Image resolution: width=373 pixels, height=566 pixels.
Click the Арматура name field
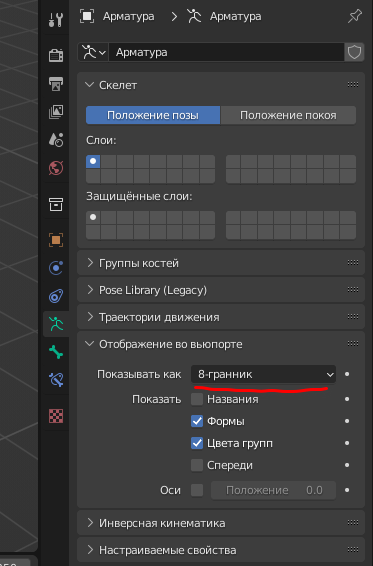[x=226, y=52]
